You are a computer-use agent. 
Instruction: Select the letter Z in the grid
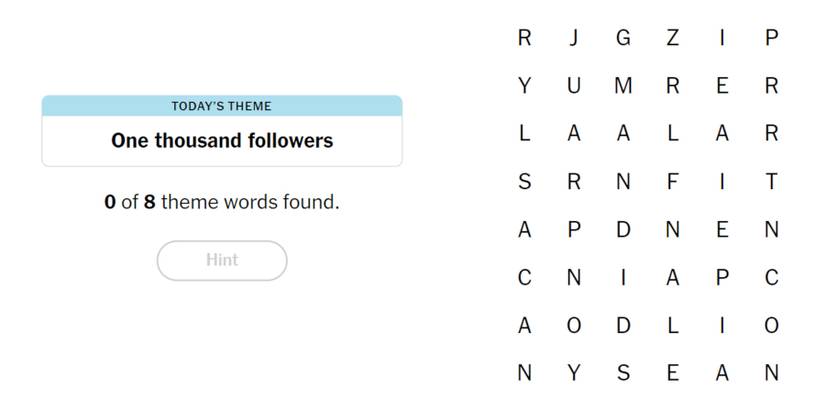point(673,38)
